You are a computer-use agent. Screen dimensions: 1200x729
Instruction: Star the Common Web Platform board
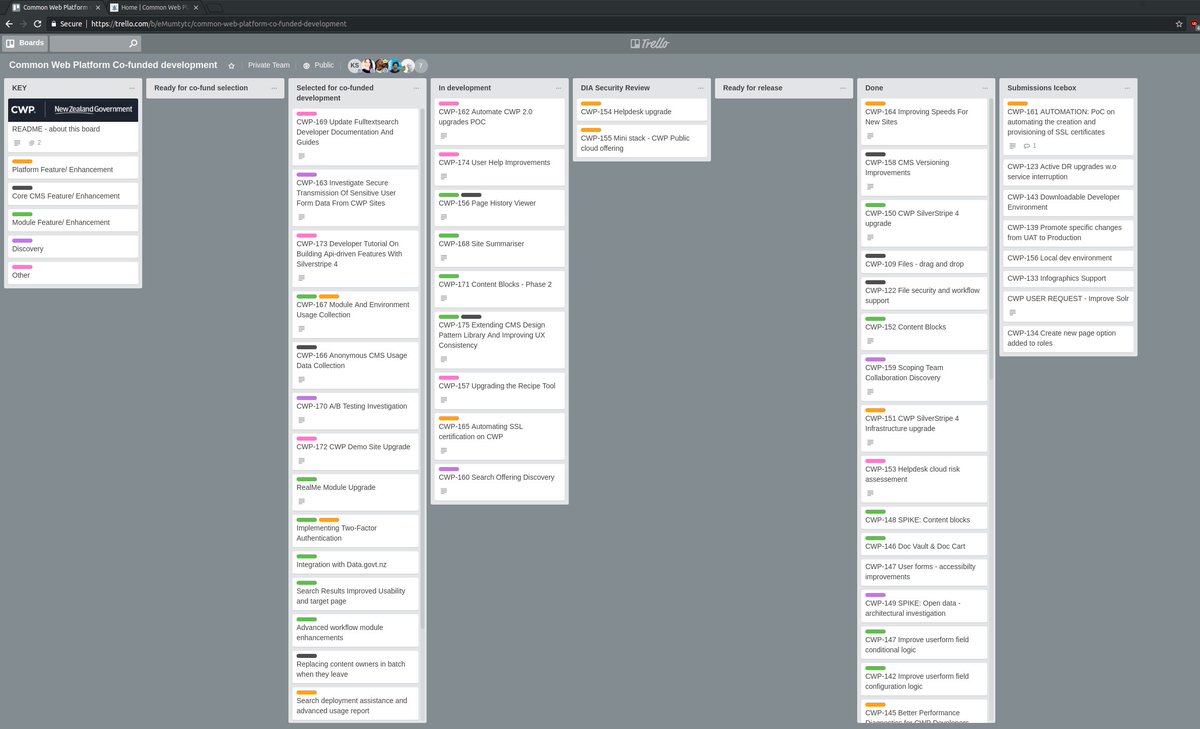[231, 65]
